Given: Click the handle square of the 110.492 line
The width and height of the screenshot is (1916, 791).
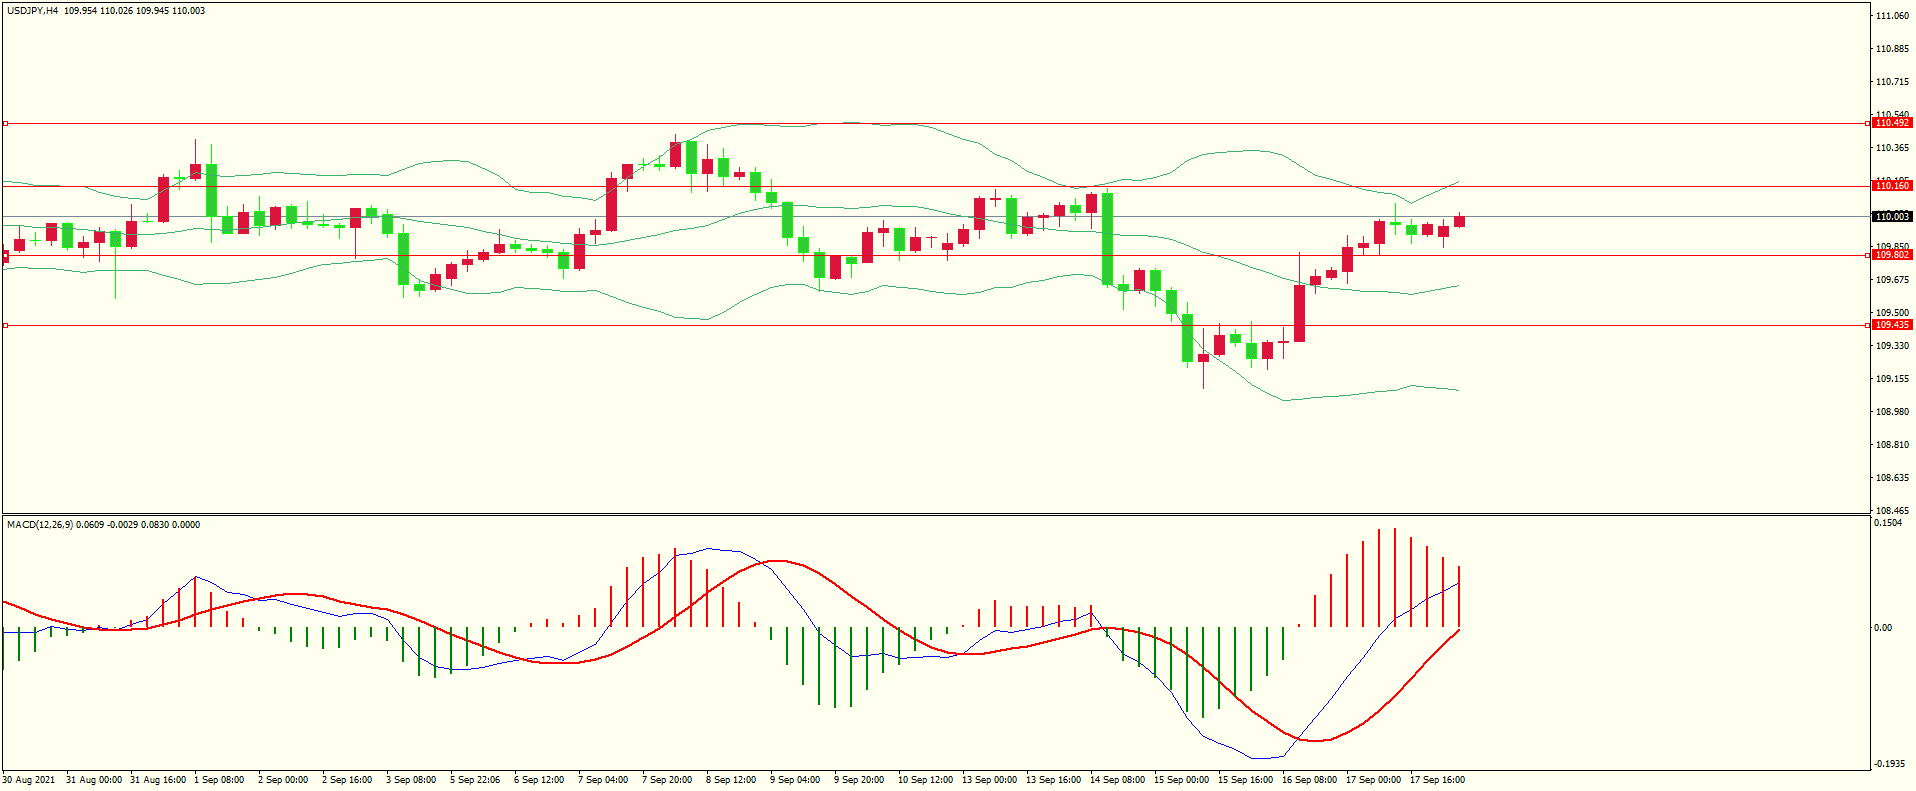Looking at the screenshot, I should 5,123.
